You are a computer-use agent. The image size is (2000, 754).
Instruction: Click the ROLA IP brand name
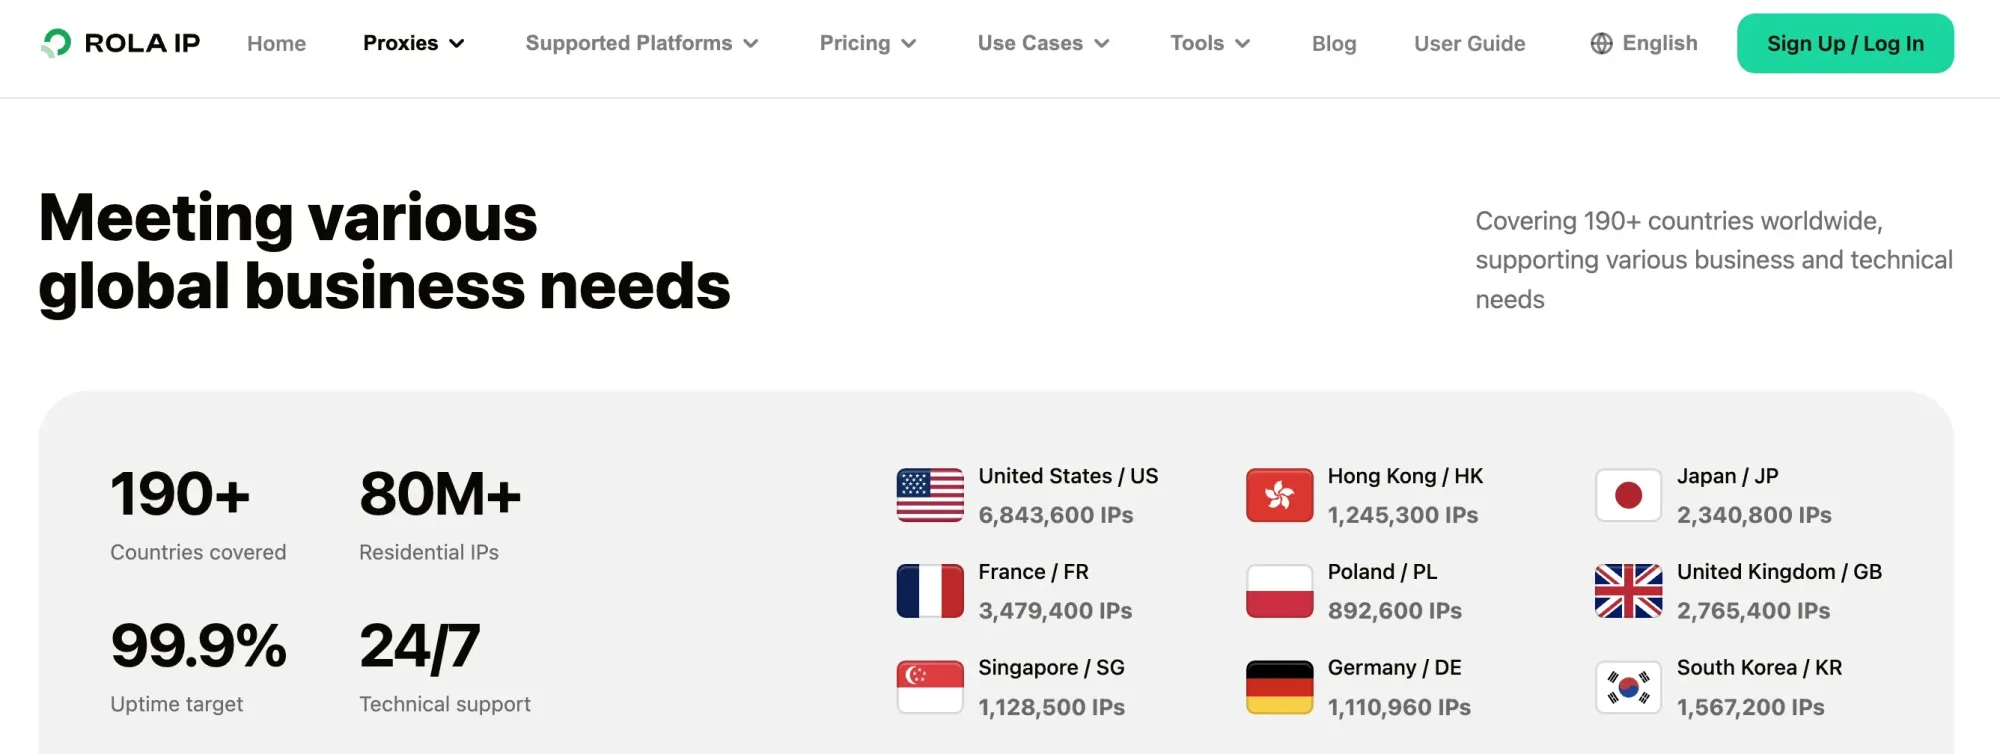(142, 43)
